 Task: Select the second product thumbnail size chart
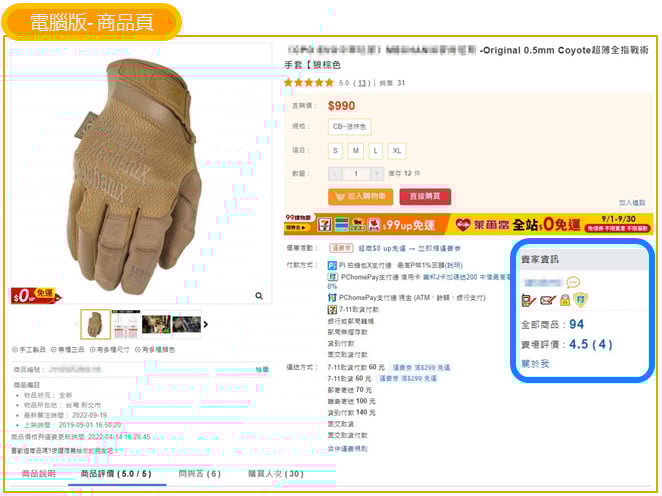point(126,324)
